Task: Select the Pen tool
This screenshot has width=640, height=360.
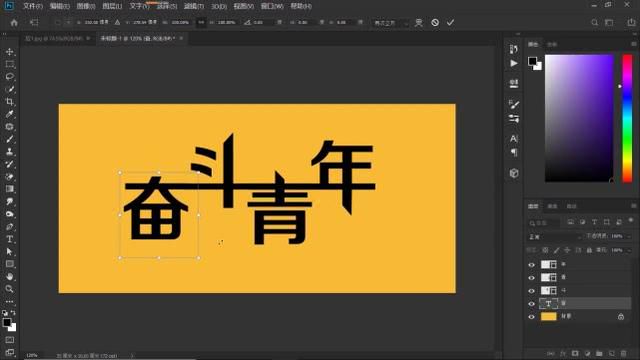Action: pyautogui.click(x=10, y=227)
